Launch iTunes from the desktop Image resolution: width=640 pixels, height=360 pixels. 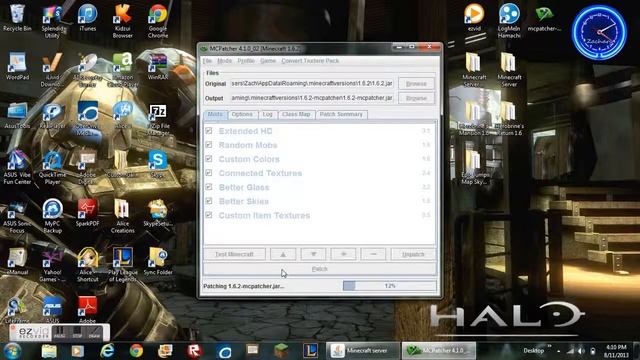(x=87, y=17)
